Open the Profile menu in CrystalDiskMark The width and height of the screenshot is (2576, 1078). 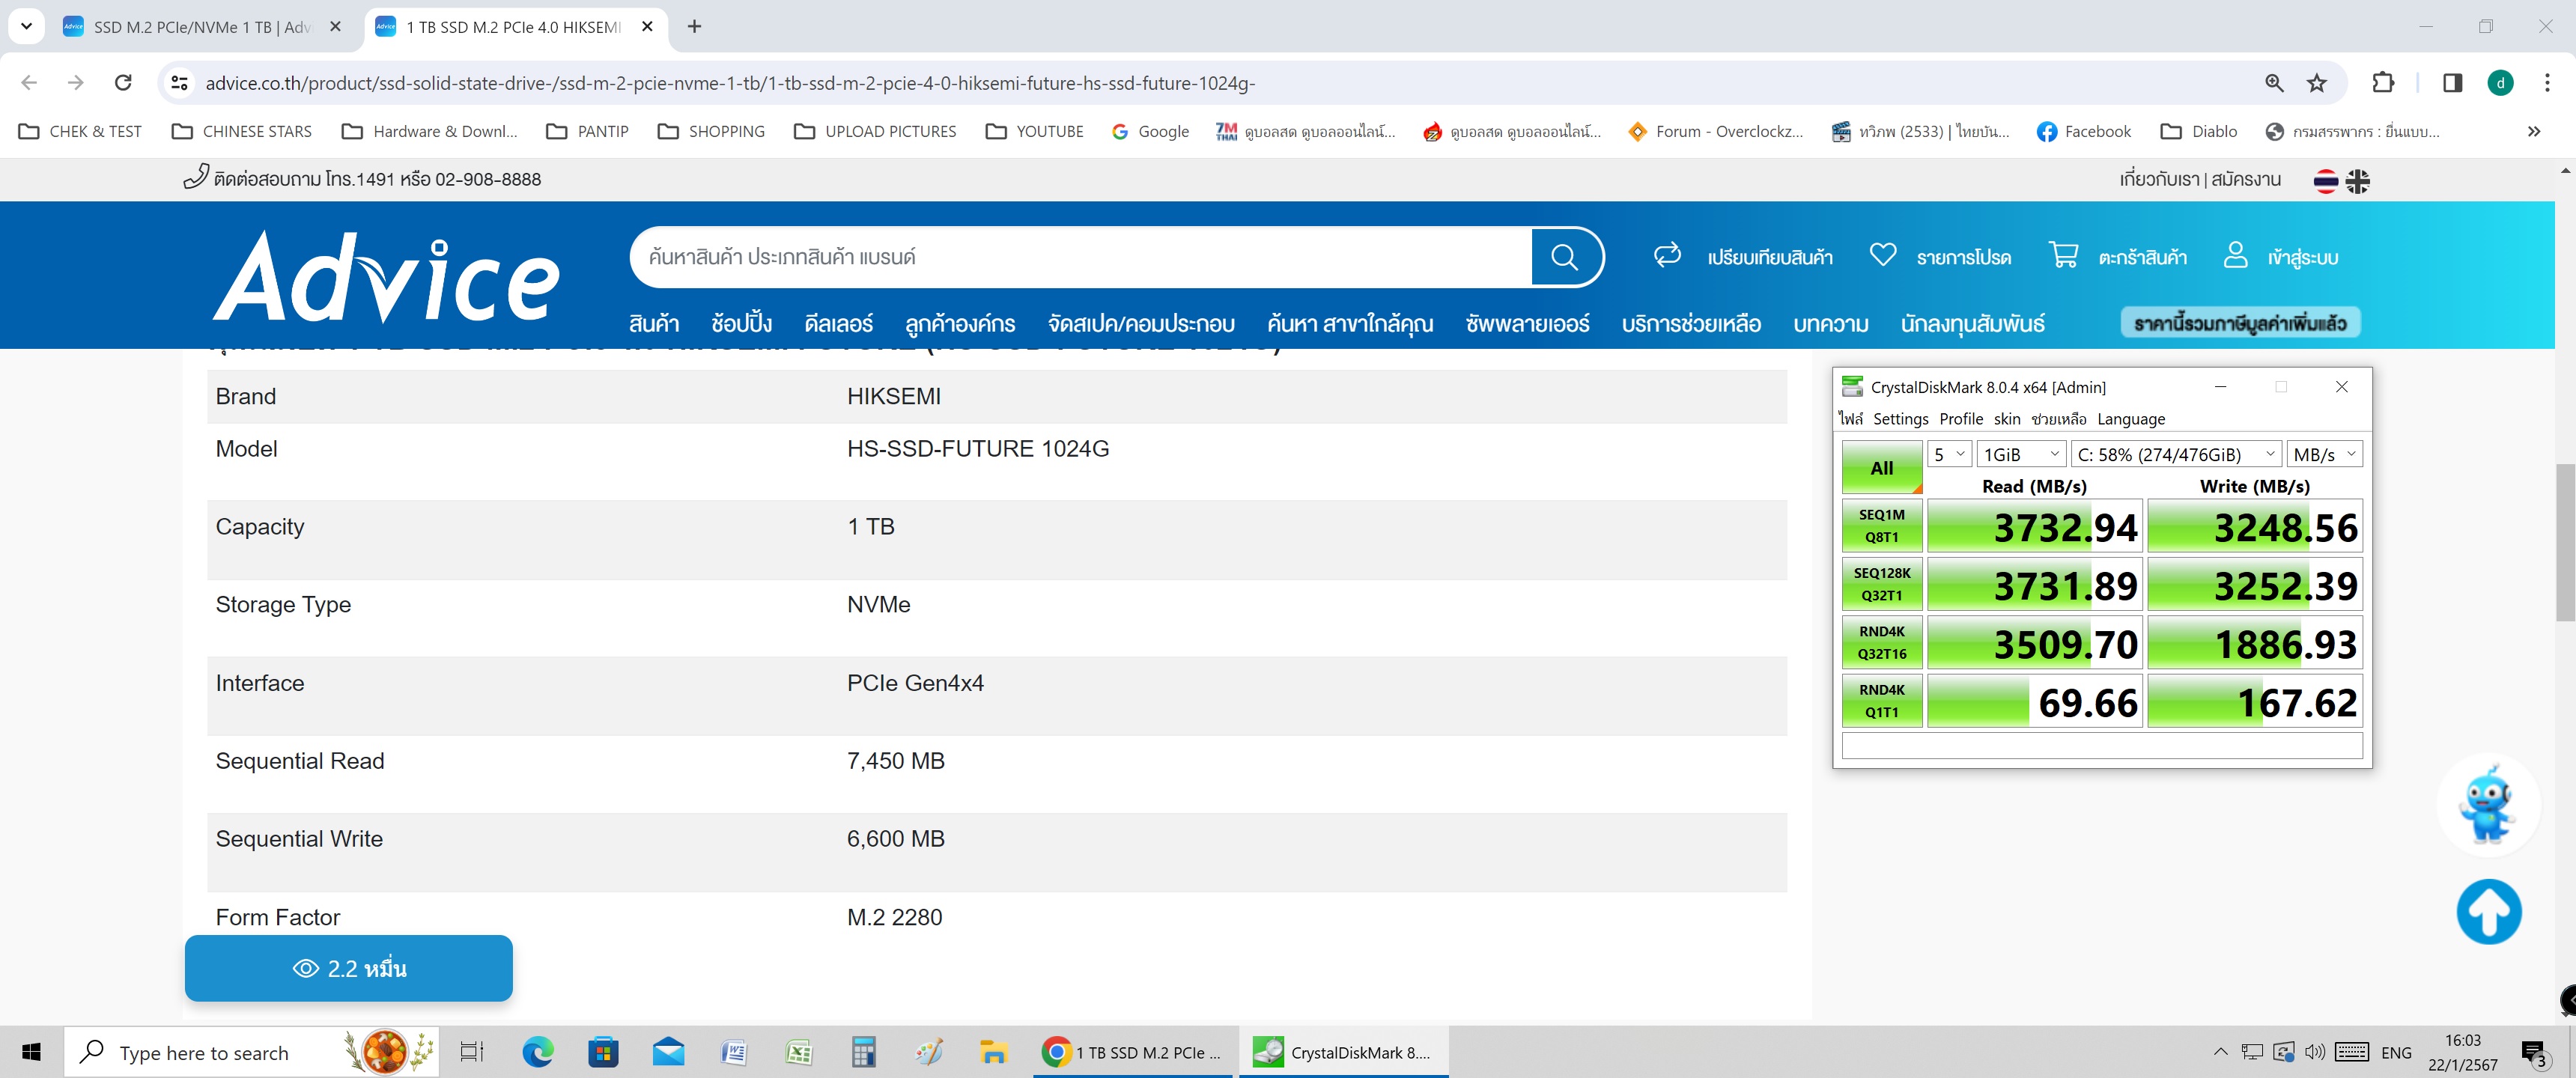[x=1961, y=419]
